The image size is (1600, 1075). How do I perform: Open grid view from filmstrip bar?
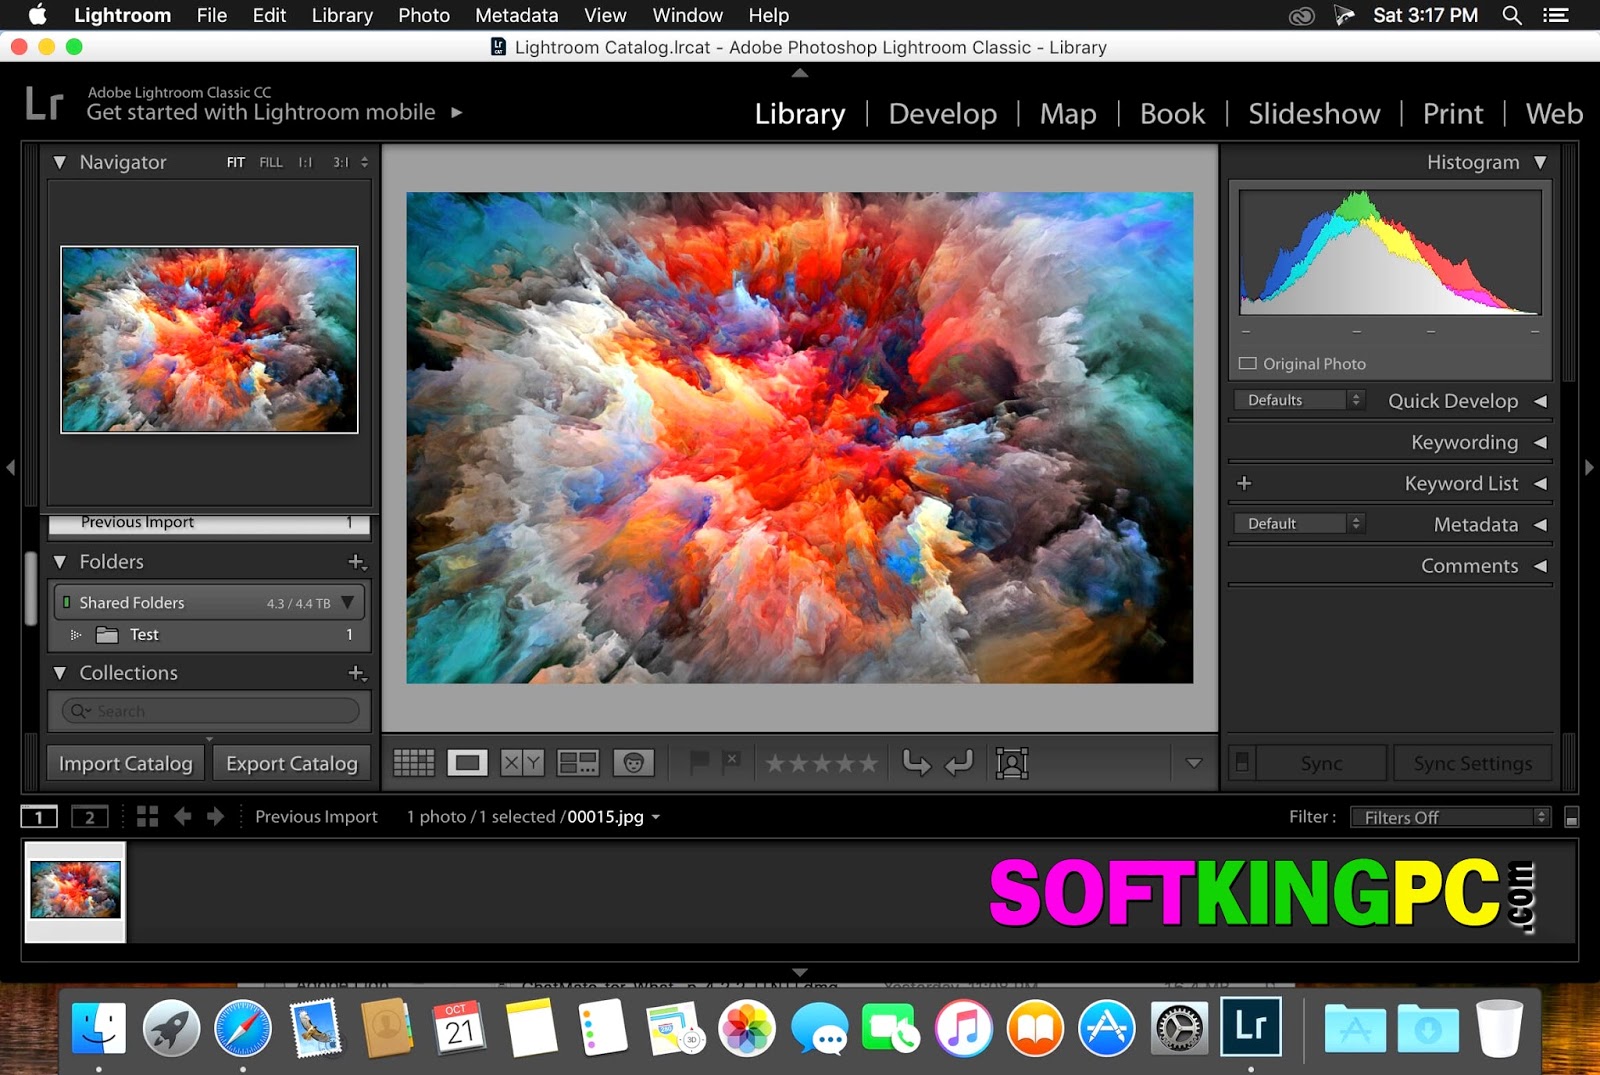coord(147,817)
